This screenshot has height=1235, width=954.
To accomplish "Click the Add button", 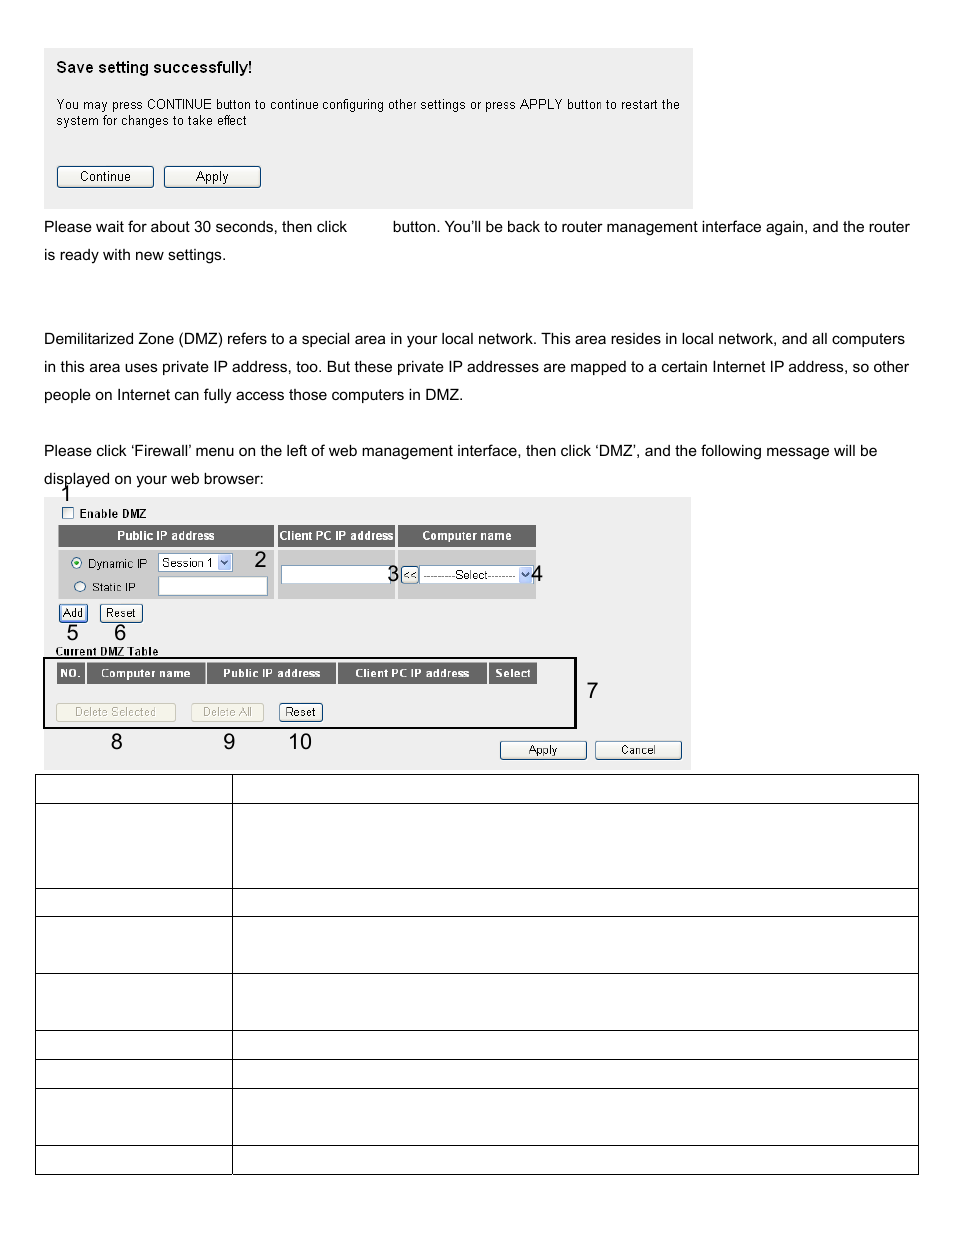I will [73, 613].
